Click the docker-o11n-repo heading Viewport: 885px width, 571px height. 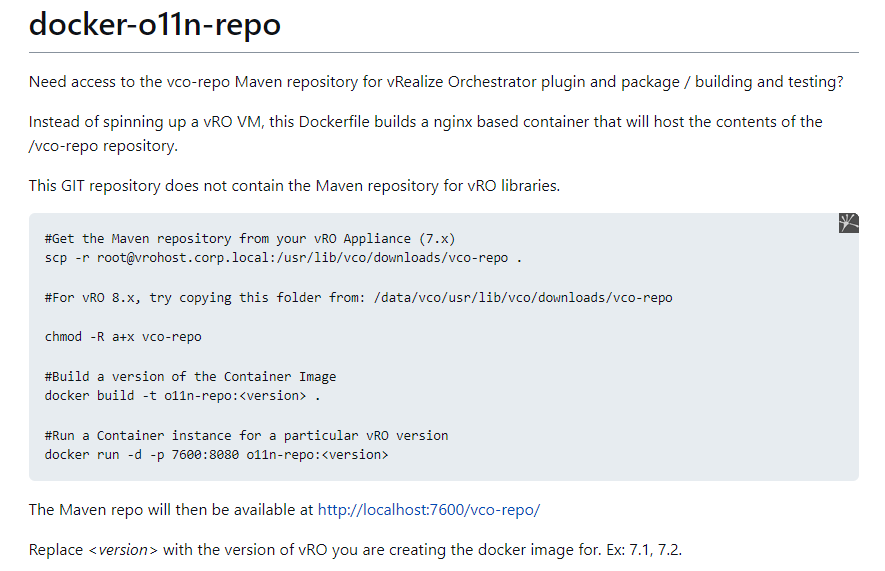(154, 24)
